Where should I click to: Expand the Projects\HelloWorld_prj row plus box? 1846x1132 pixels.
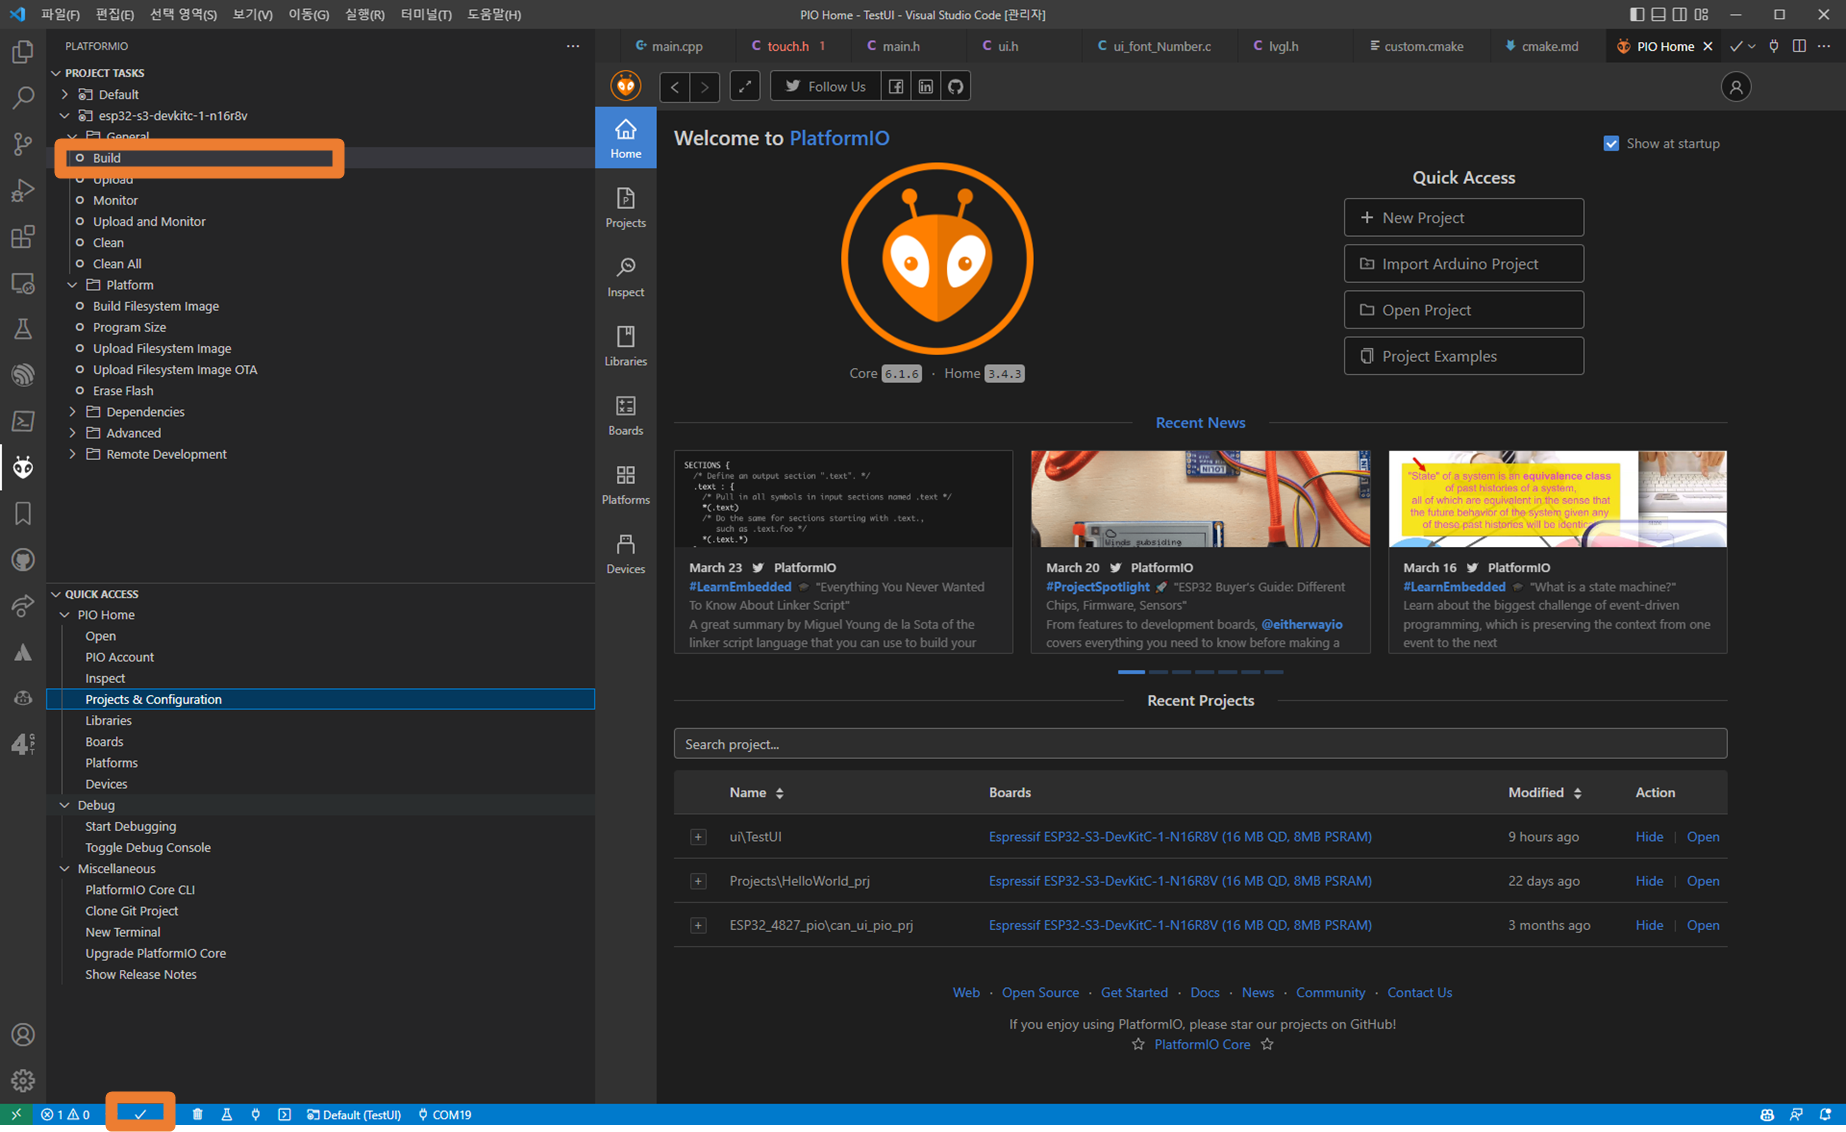698,881
